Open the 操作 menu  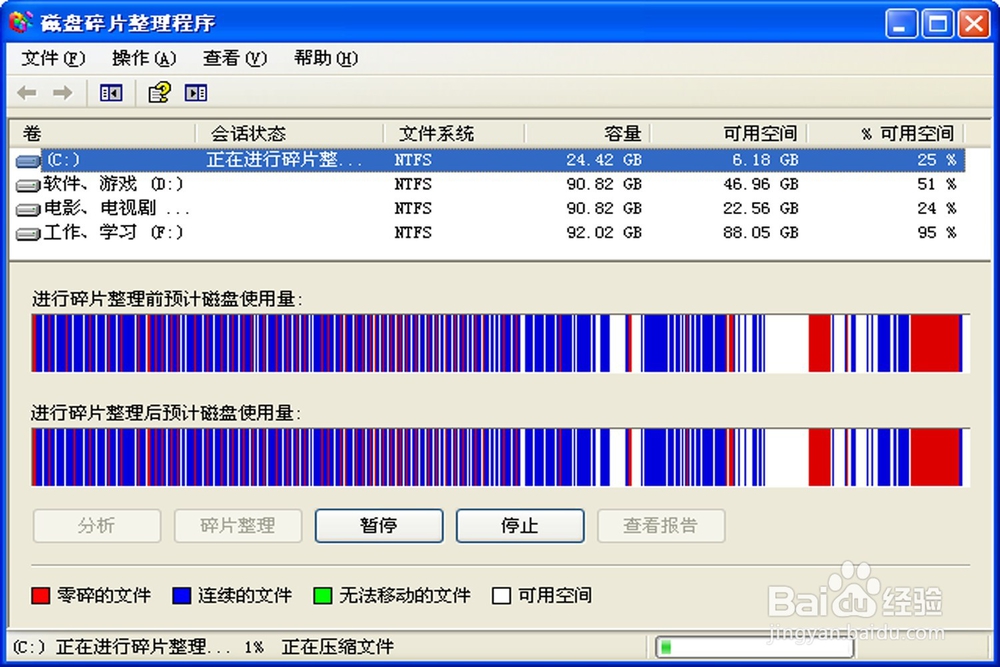point(143,58)
